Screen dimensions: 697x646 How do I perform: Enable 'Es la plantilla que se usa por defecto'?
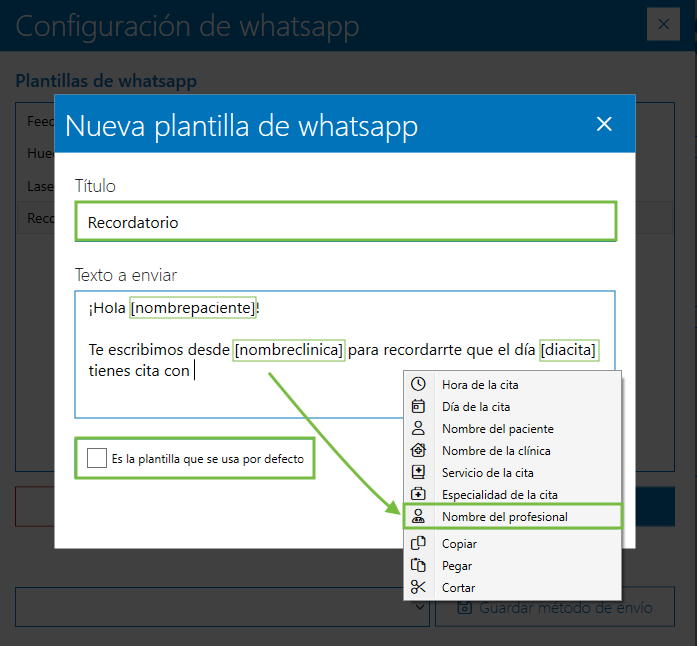(96, 458)
